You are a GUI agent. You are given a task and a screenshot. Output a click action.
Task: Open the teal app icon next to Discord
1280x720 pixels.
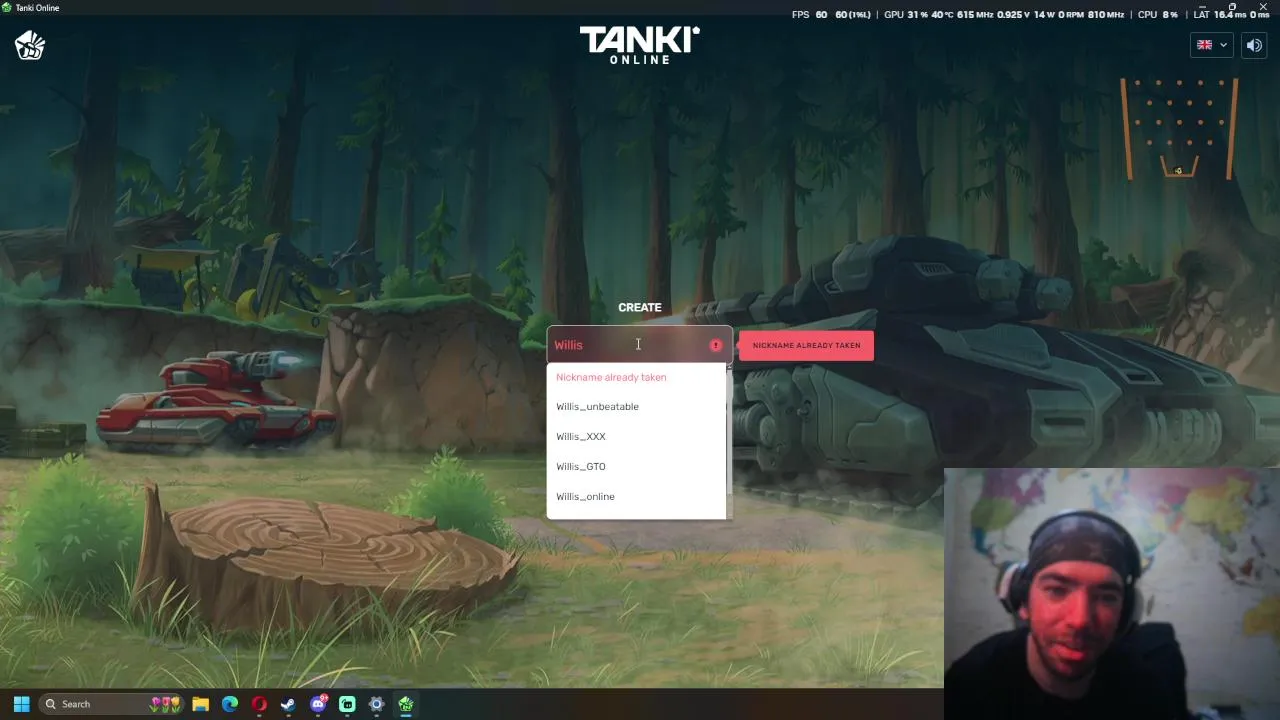point(347,704)
